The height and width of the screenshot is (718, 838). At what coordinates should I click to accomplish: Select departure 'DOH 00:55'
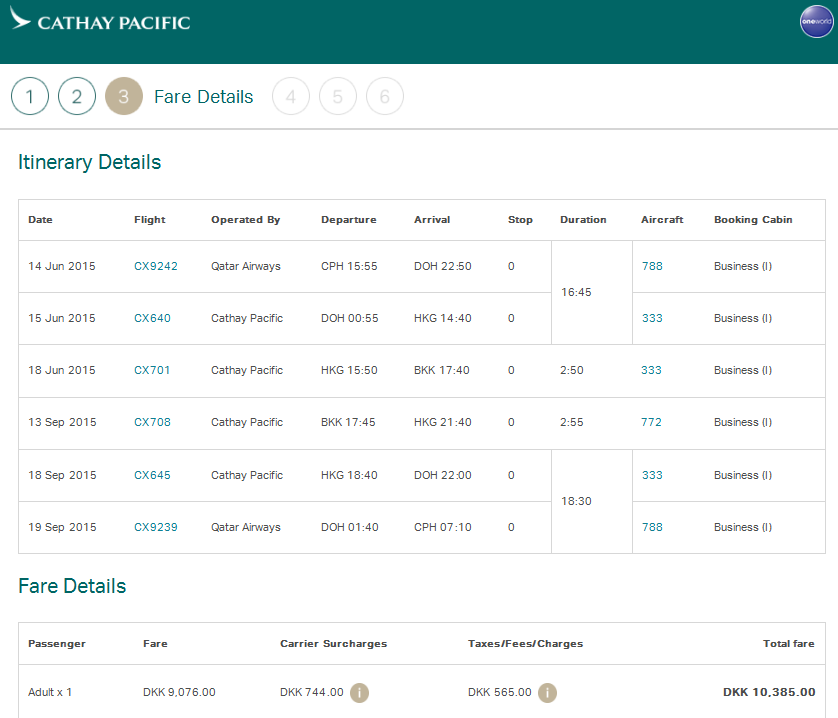click(350, 318)
